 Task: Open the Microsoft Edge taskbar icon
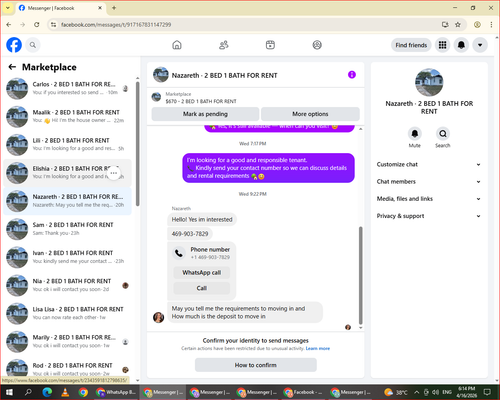tap(47, 392)
